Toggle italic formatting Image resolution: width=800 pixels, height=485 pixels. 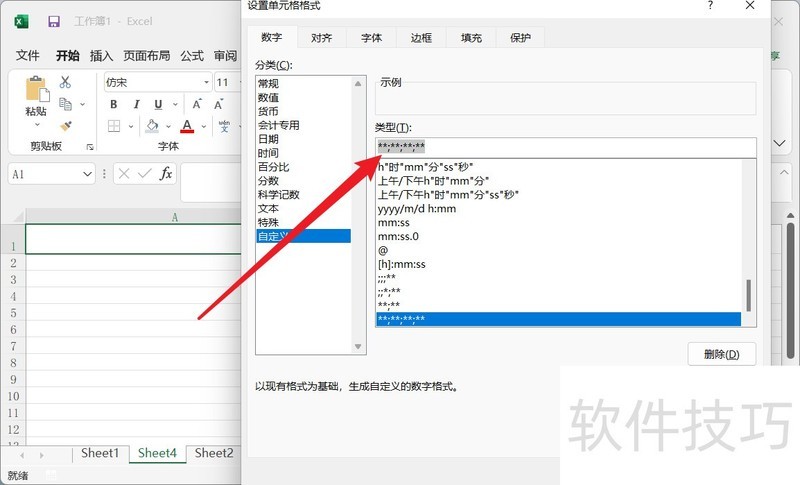tap(135, 104)
